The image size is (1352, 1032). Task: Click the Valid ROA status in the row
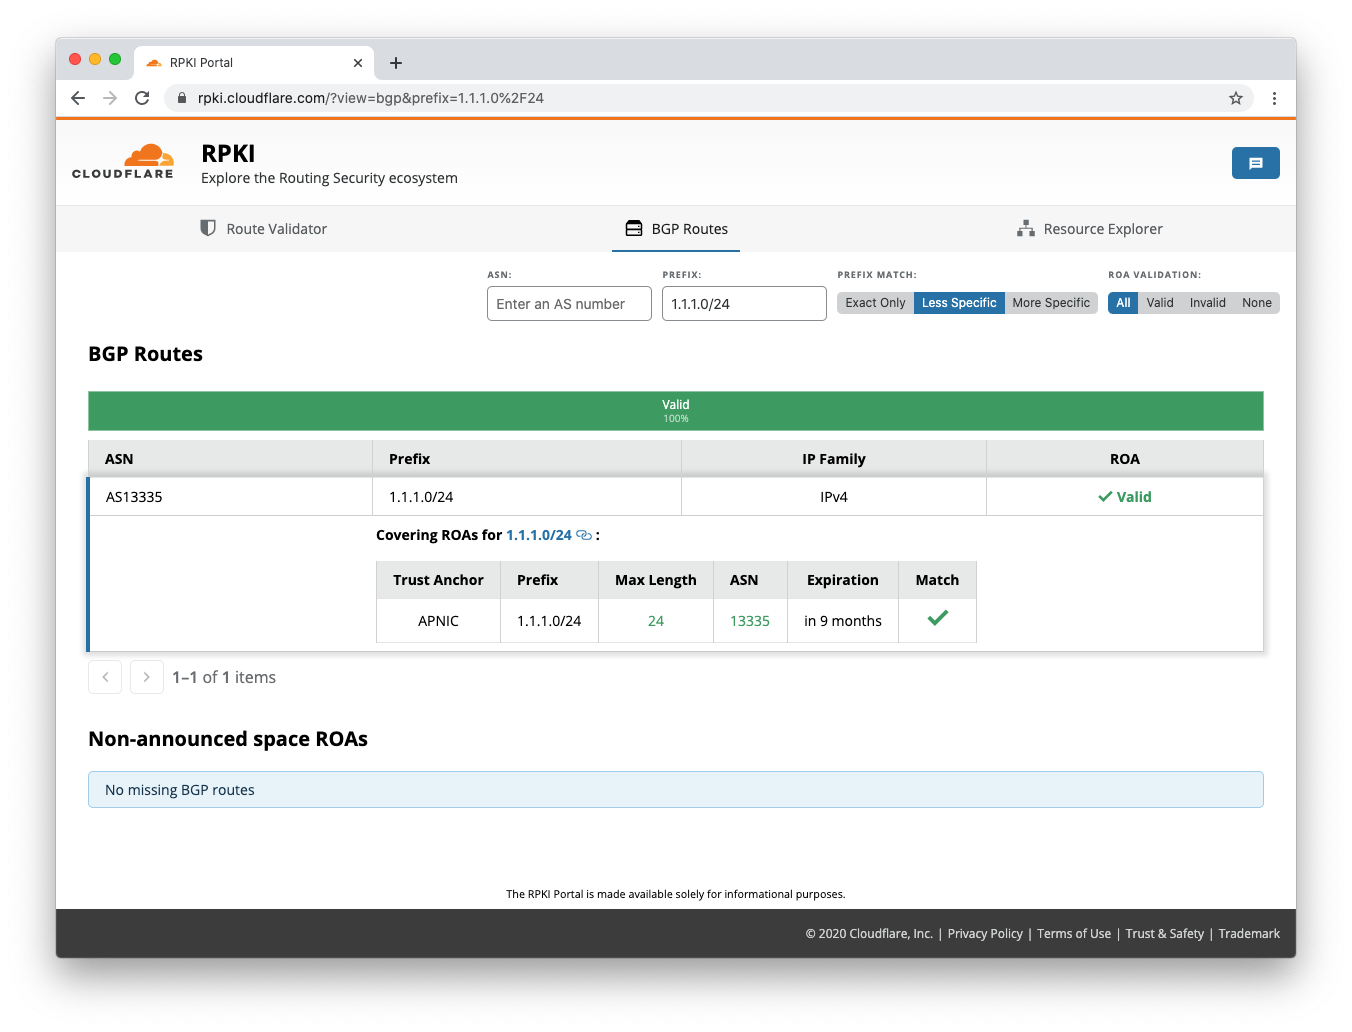point(1125,497)
